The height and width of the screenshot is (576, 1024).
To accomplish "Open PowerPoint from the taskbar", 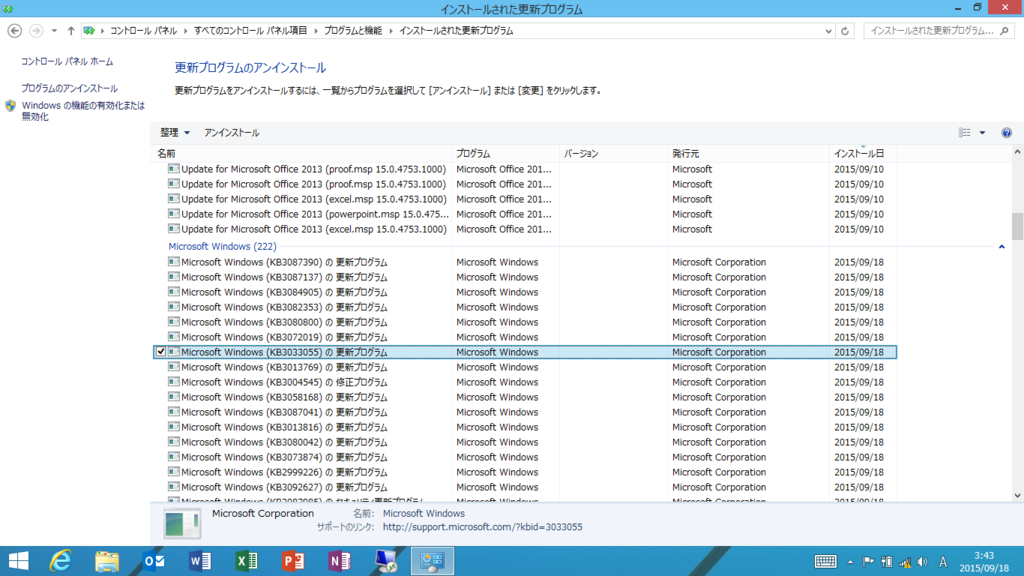I will 293,561.
